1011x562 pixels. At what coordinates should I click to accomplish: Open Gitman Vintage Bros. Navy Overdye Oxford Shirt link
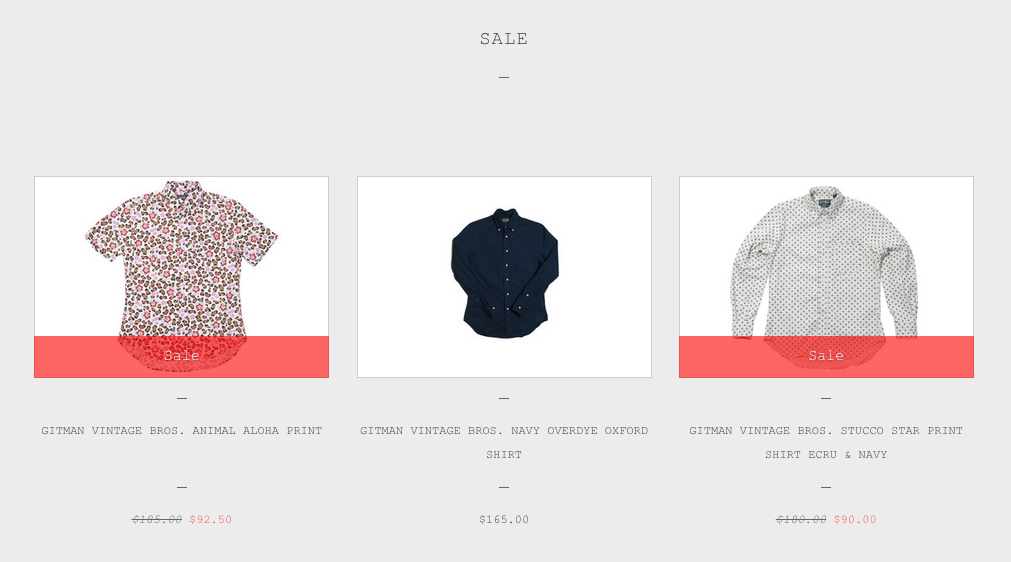point(504,442)
